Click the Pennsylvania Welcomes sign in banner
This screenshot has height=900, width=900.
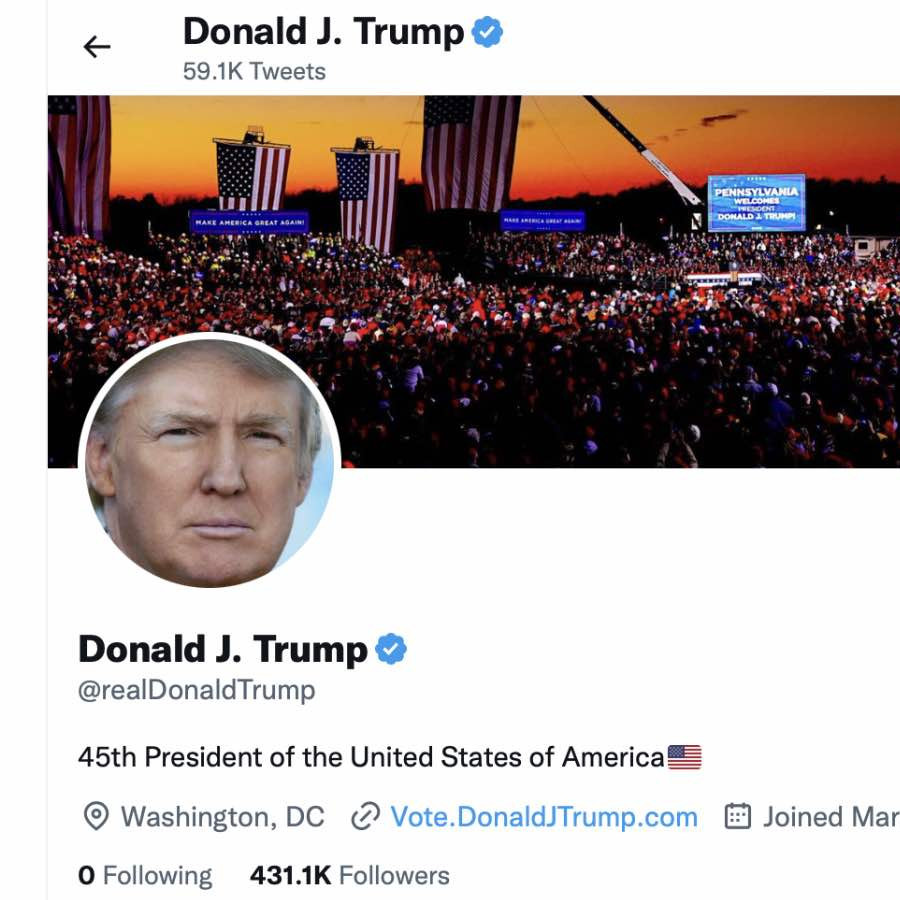click(x=757, y=203)
